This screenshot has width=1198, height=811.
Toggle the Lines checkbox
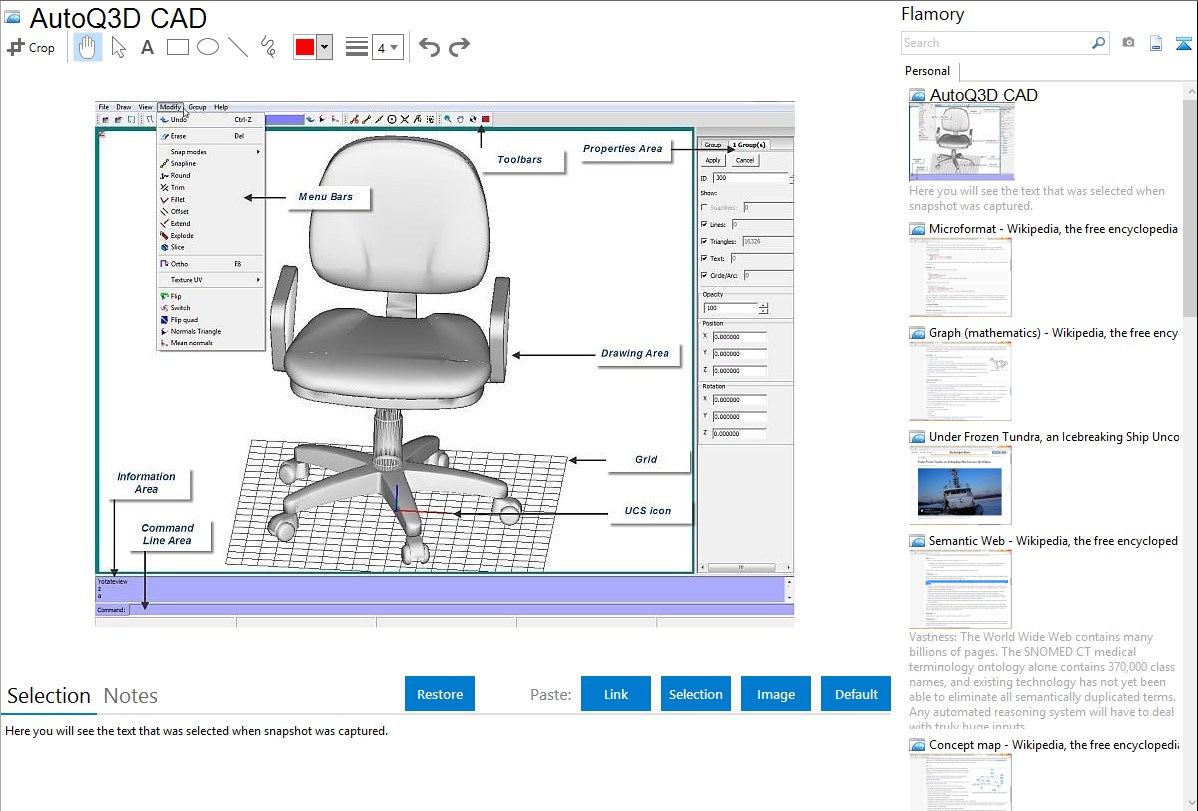704,225
